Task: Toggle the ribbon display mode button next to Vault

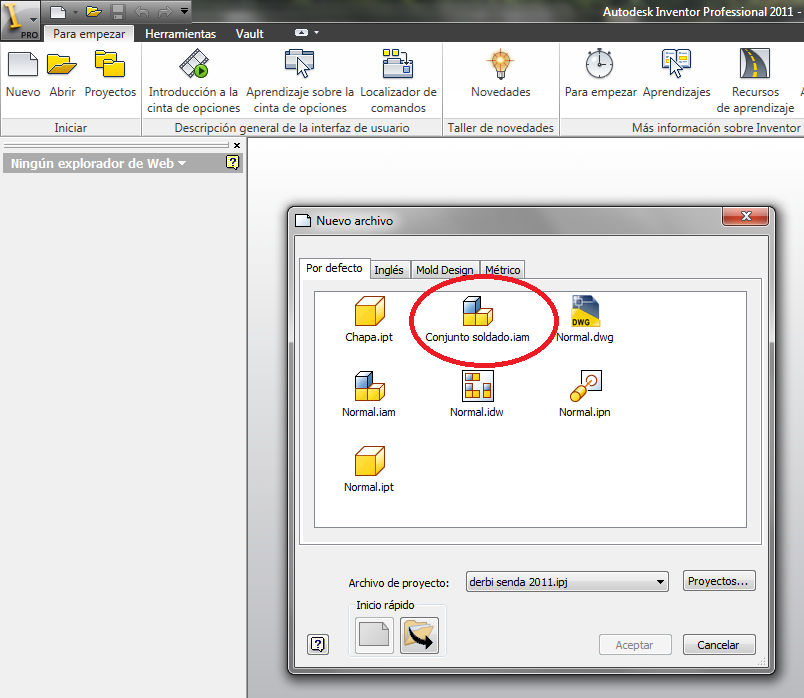Action: [302, 33]
